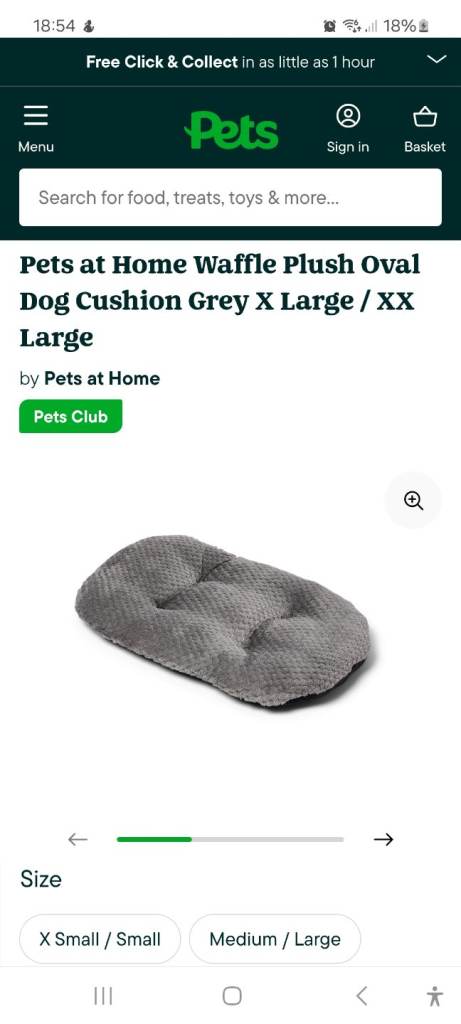461x1024 pixels.
Task: Focus the Search for food, treats, toys field
Action: [x=230, y=197]
